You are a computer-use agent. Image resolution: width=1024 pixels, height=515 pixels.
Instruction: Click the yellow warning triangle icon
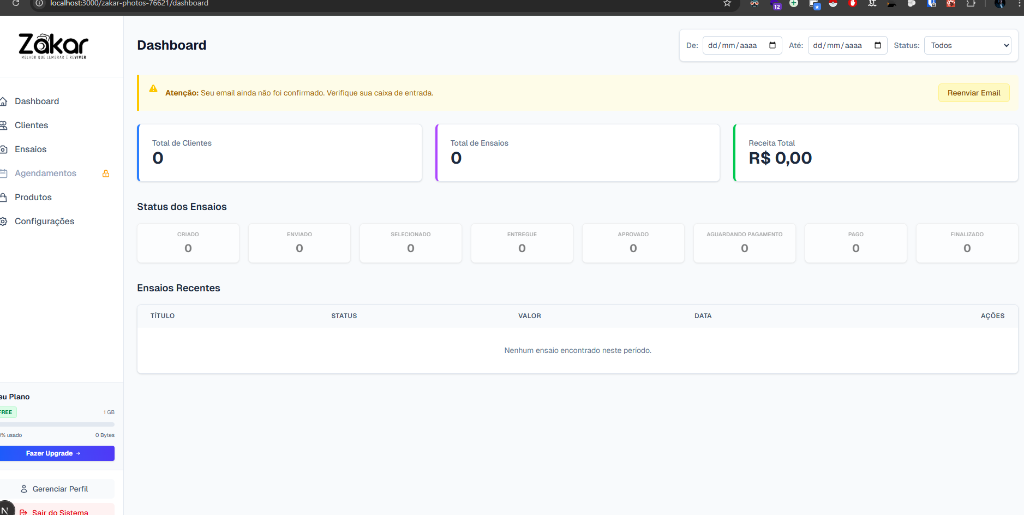[153, 89]
